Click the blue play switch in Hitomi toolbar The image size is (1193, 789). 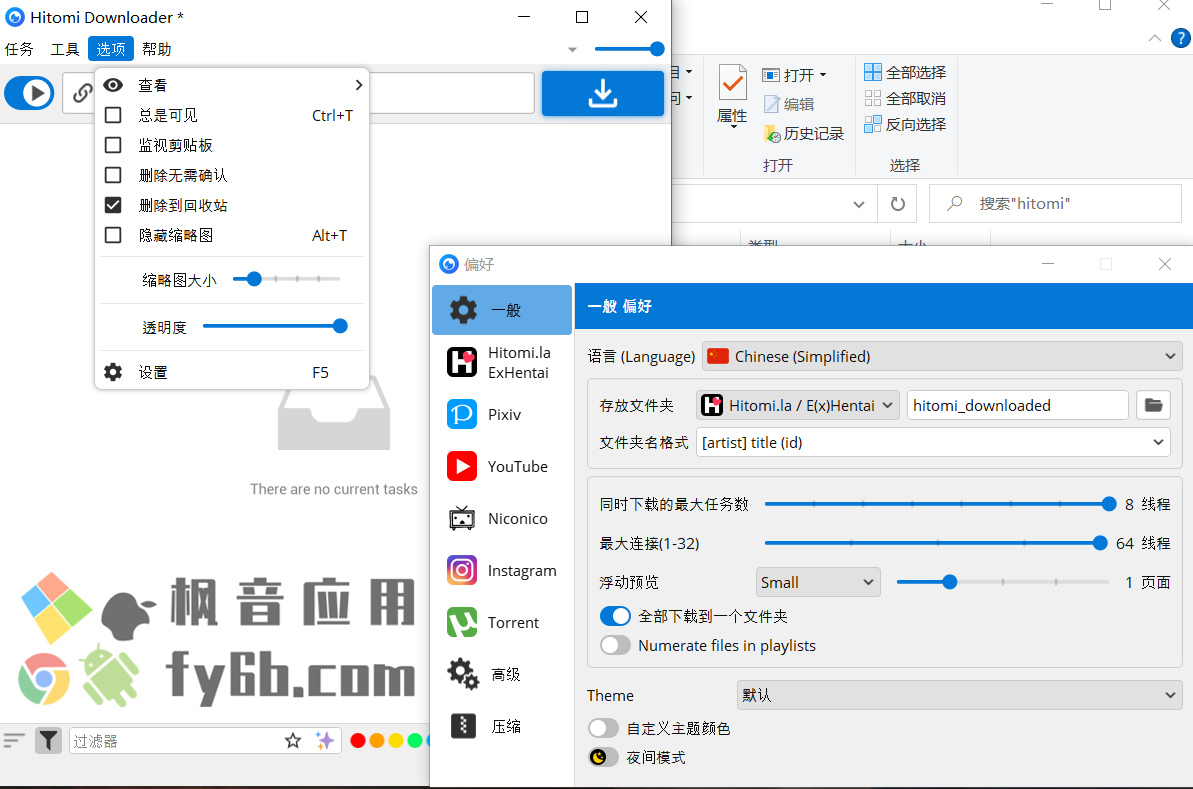[29, 94]
